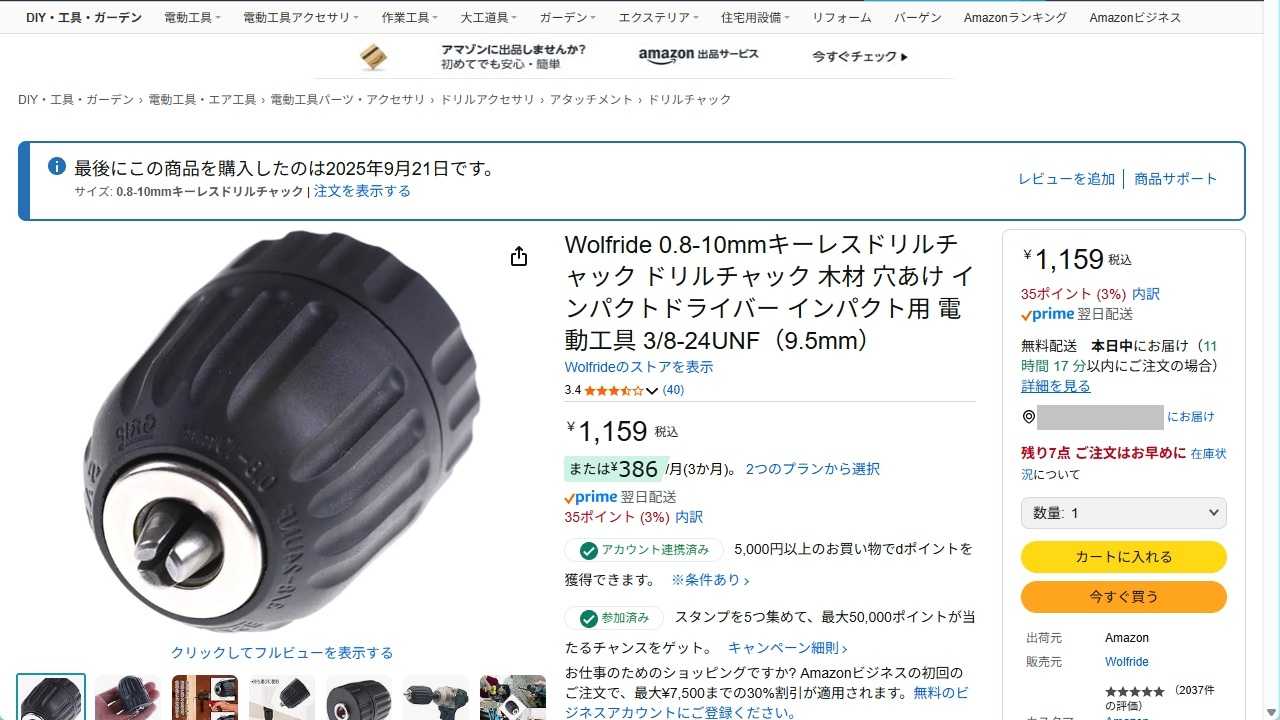Click the star rating icons next to 3.4
1280x720 pixels.
pos(614,391)
